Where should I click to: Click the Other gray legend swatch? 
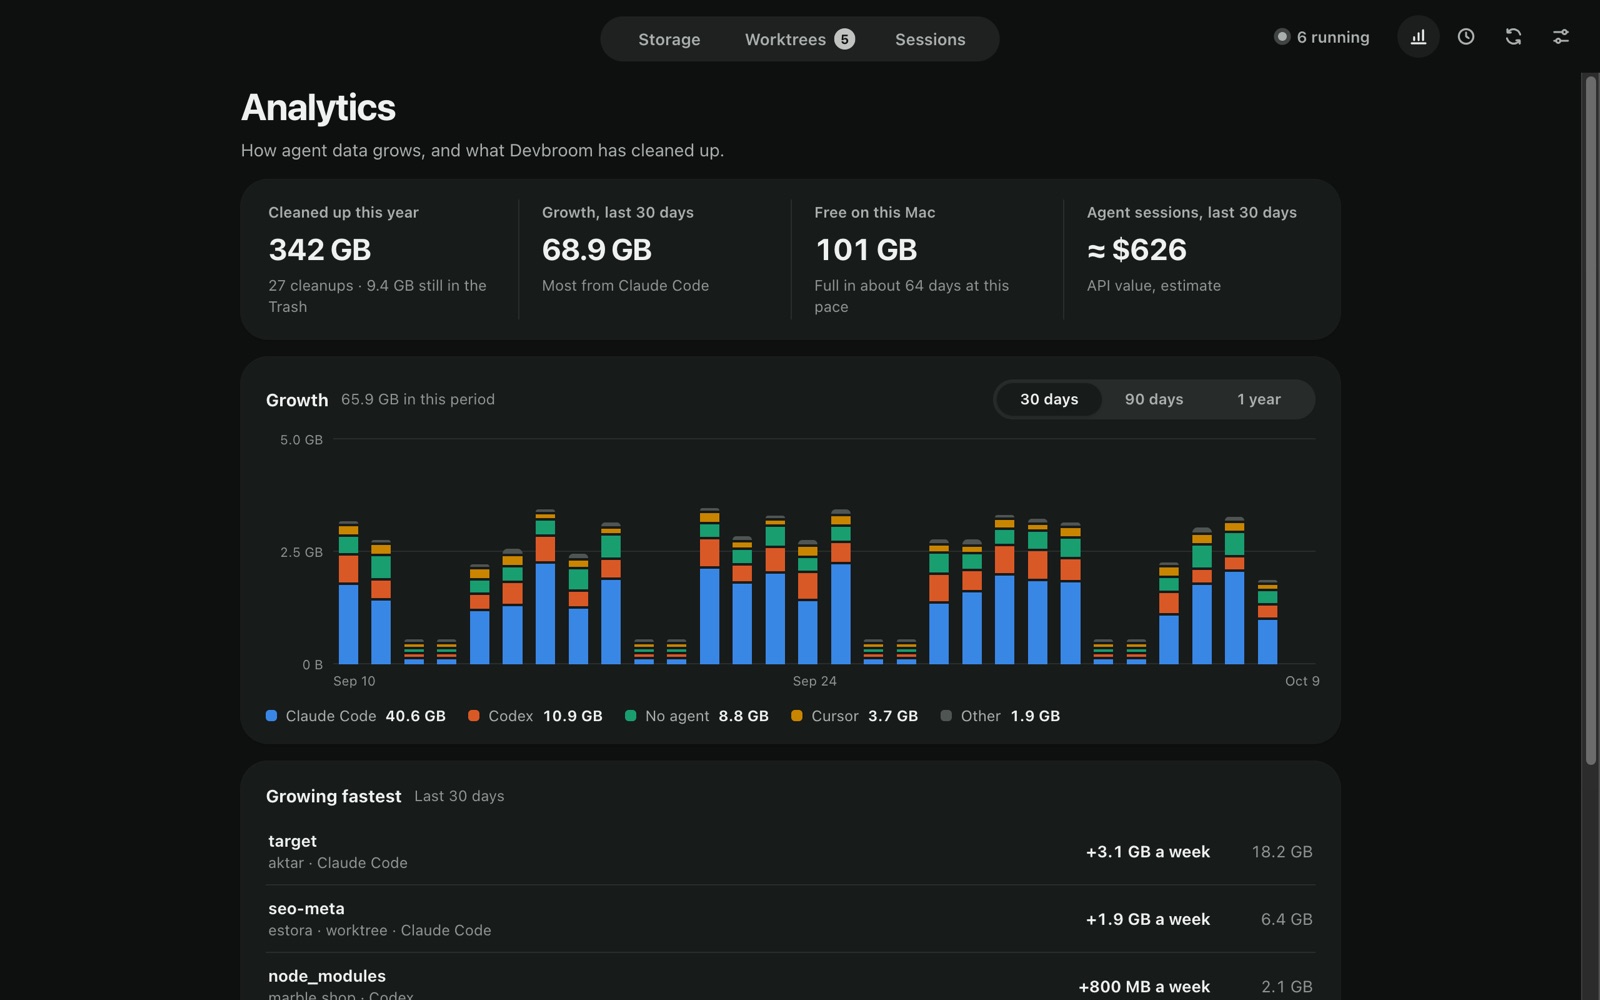coord(946,716)
